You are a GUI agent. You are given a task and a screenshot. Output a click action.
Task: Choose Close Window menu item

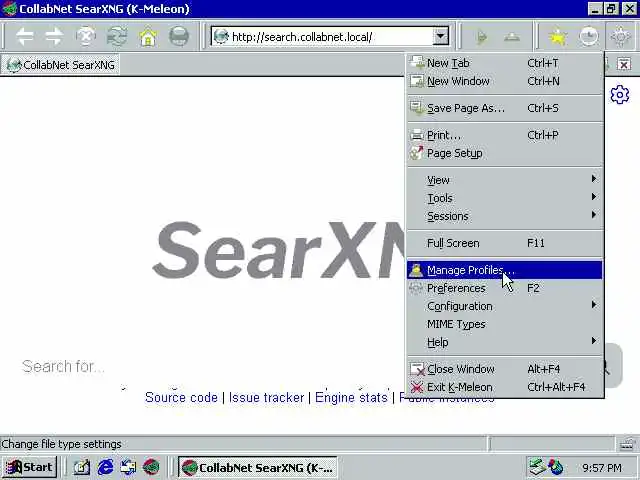pos(505,369)
